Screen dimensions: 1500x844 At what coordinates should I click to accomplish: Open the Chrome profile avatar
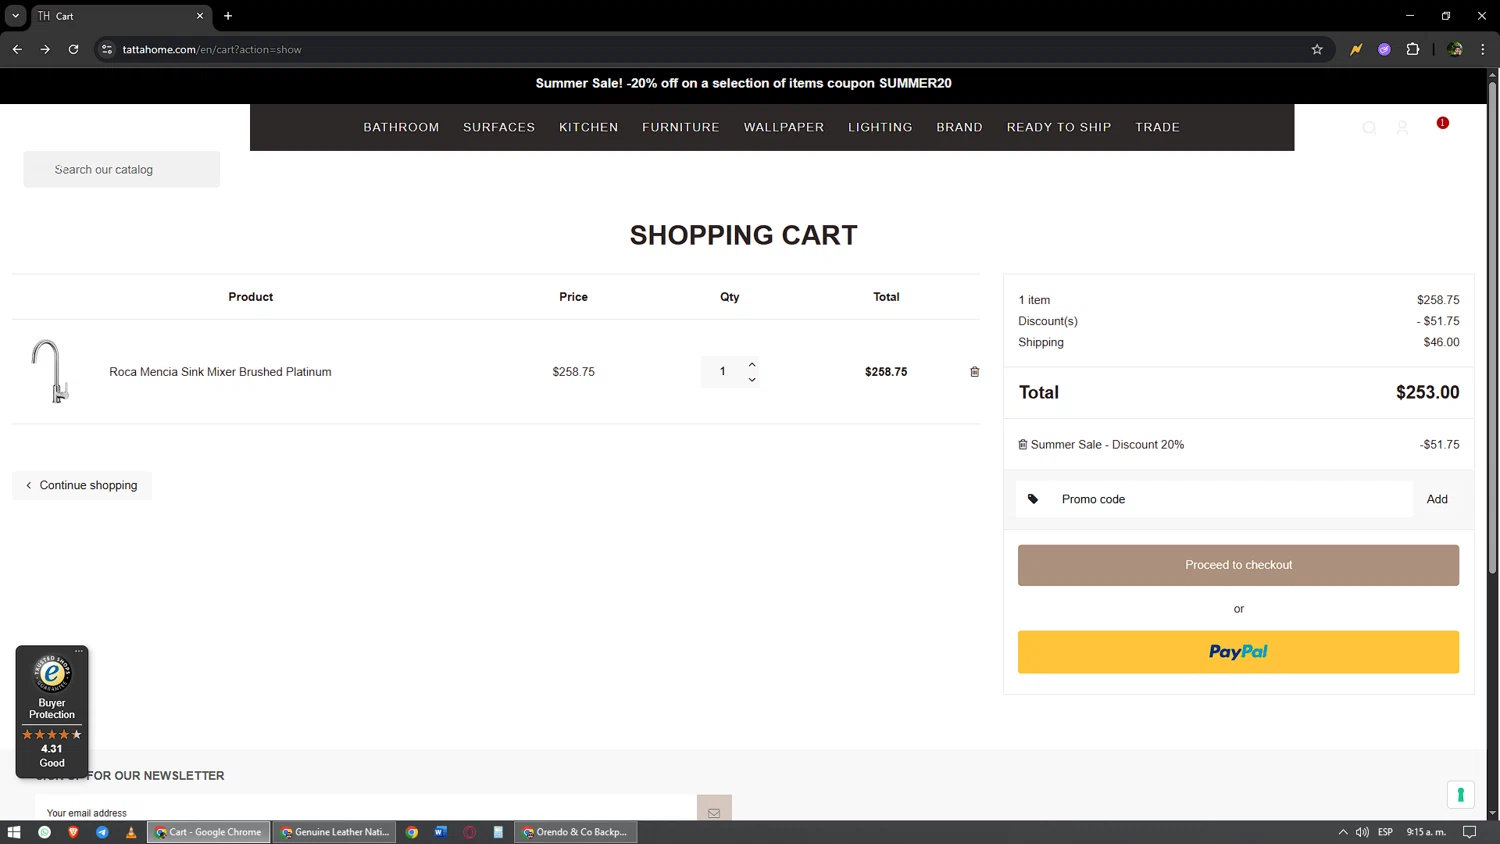click(1455, 49)
